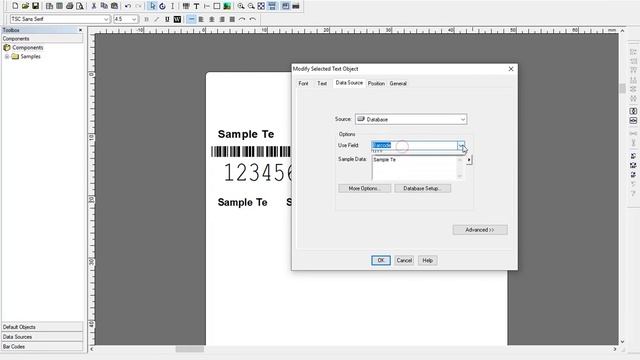Open the Use Field dropdown arrow
Image resolution: width=640 pixels, height=360 pixels.
click(461, 145)
